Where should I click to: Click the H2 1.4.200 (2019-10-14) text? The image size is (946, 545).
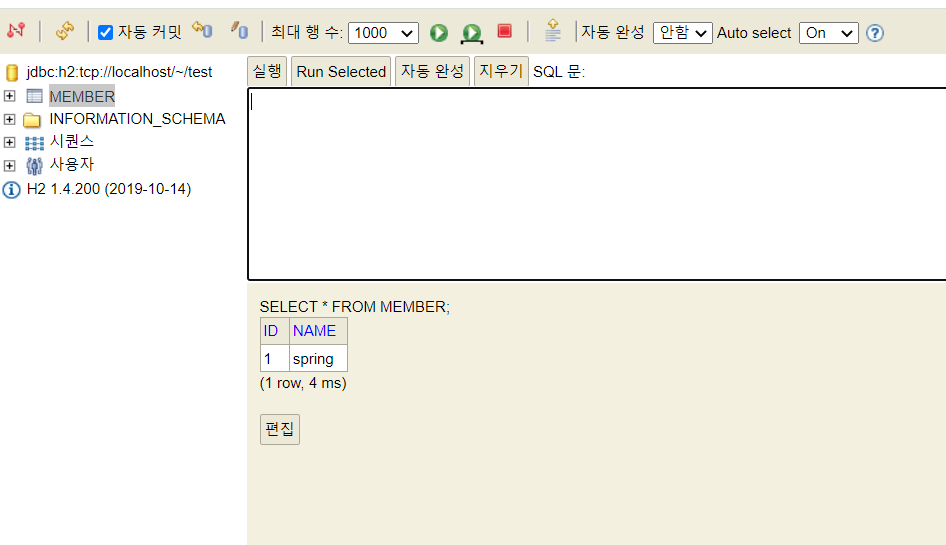109,189
